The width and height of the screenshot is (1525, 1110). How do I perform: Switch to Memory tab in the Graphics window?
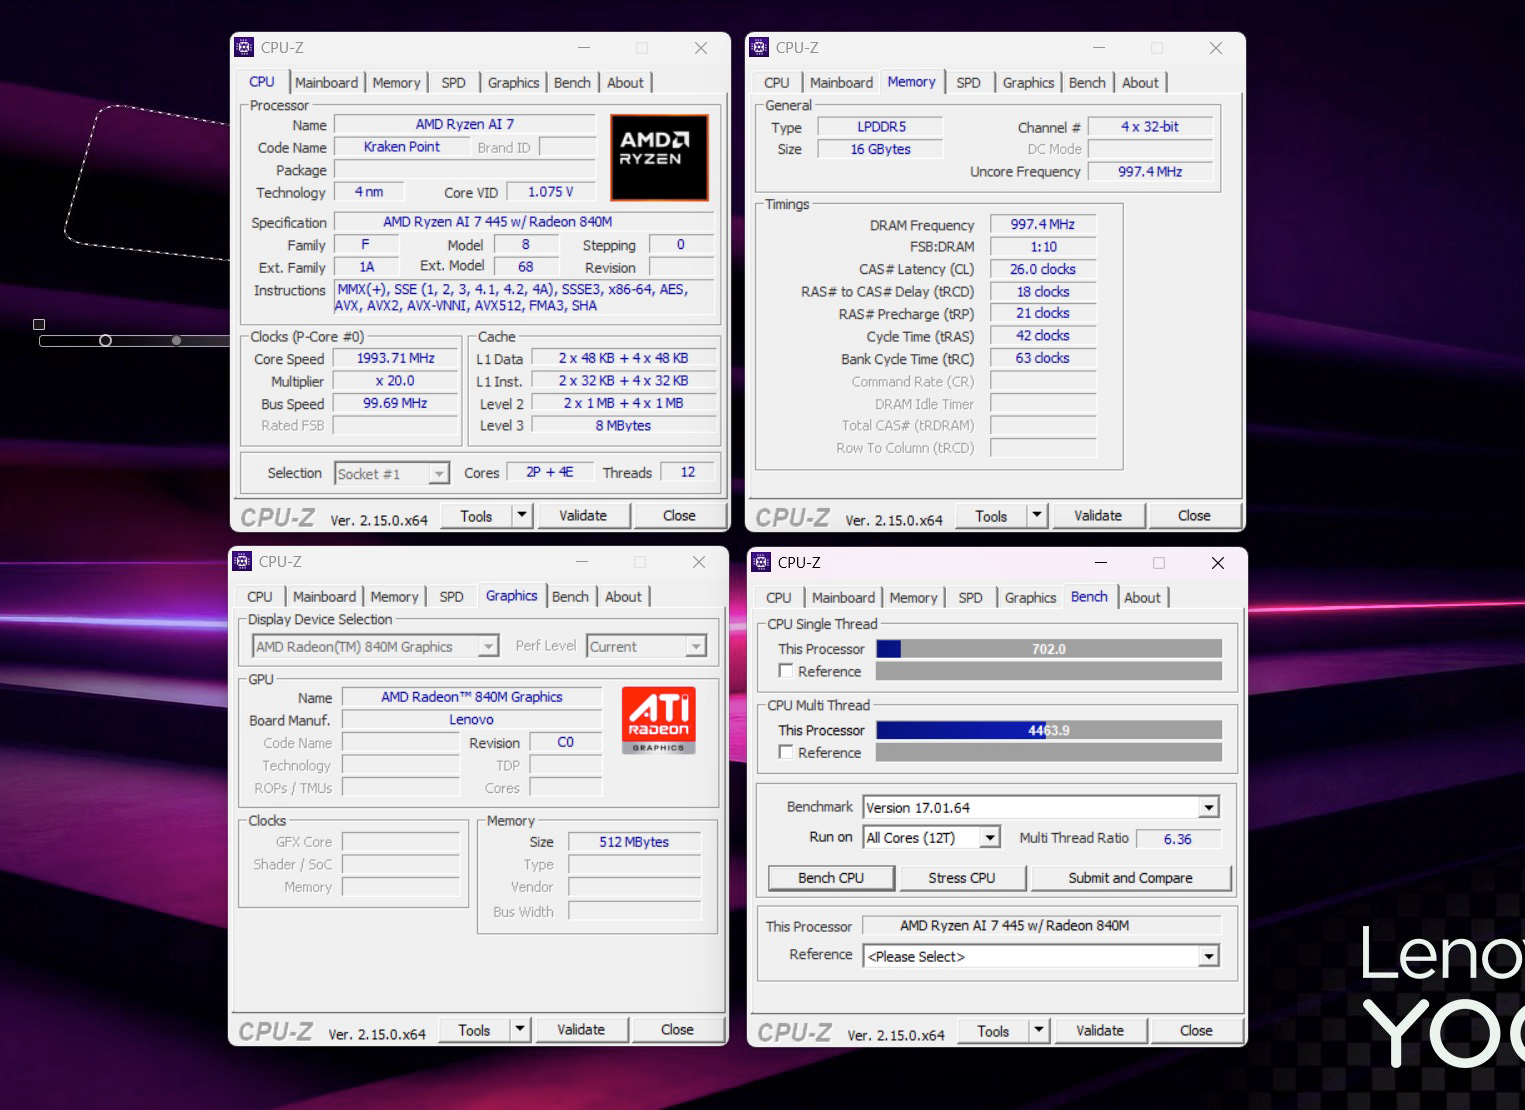pos(394,597)
